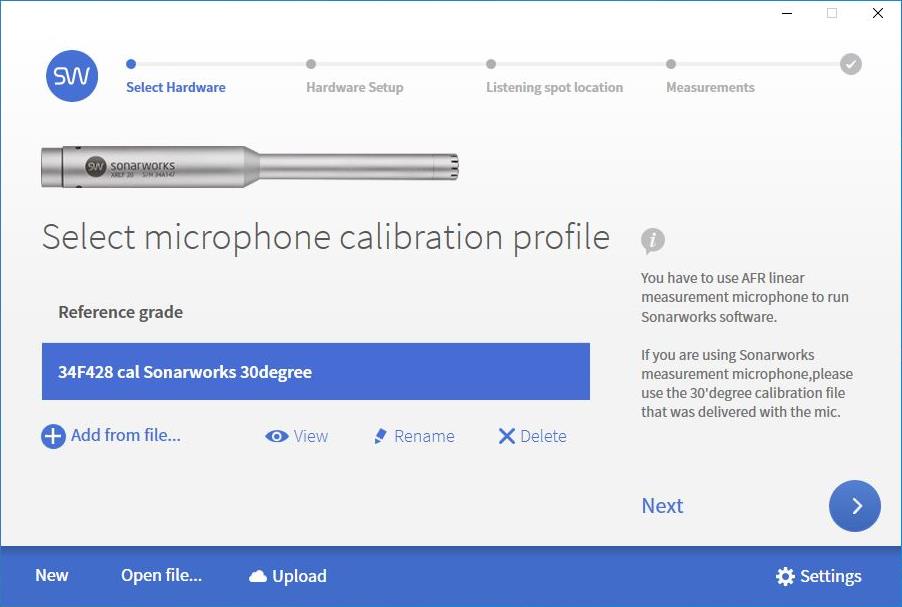This screenshot has width=902, height=607.
Task: Click the Sonarworks SW logo icon
Action: 71,75
